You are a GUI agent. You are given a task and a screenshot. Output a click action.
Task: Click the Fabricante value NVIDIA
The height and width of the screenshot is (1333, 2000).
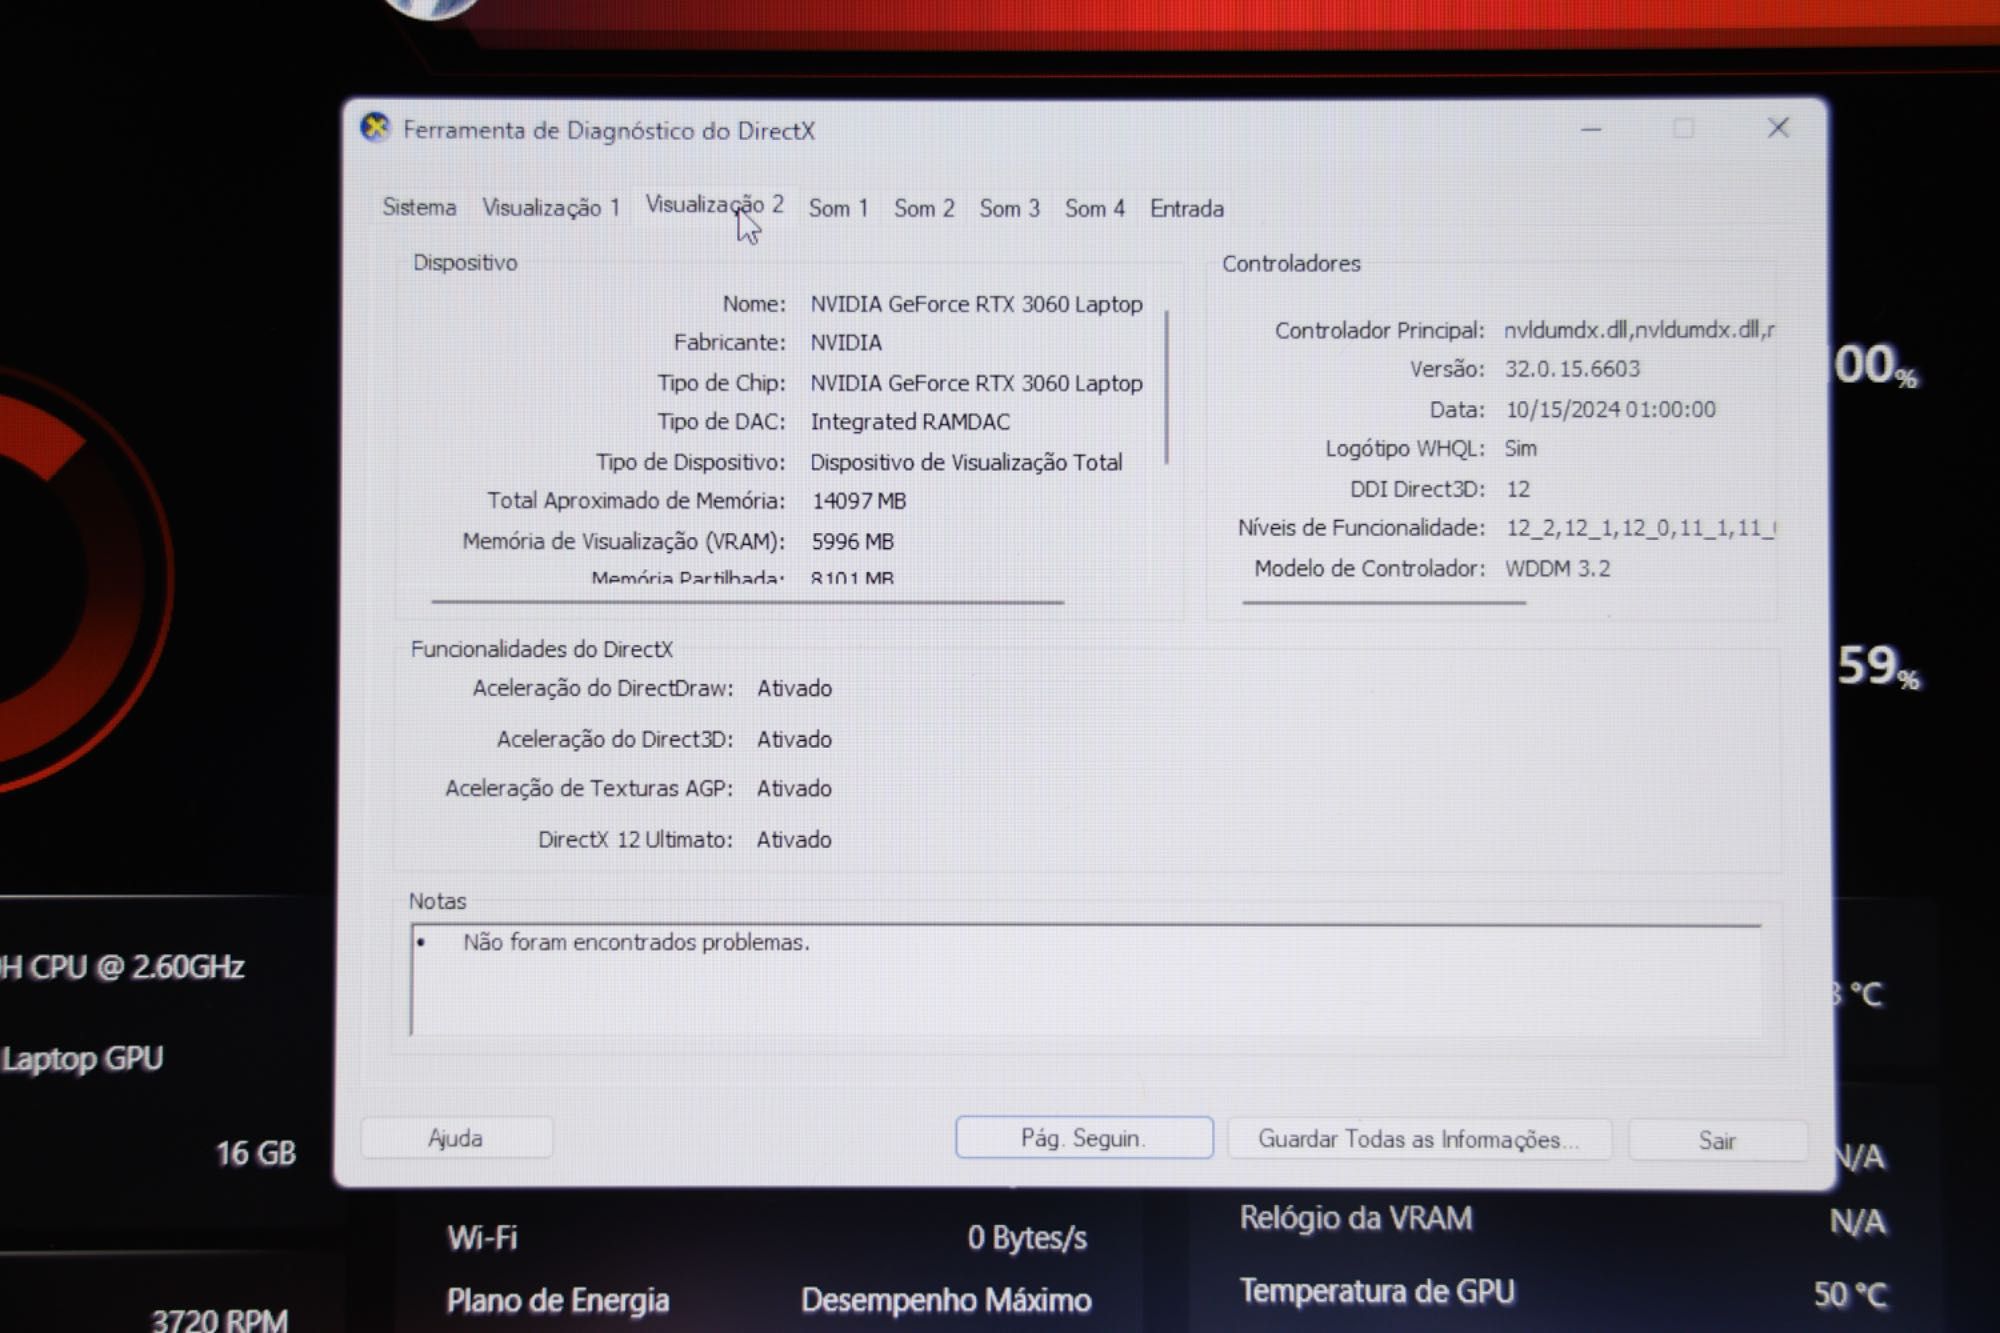pyautogui.click(x=846, y=343)
